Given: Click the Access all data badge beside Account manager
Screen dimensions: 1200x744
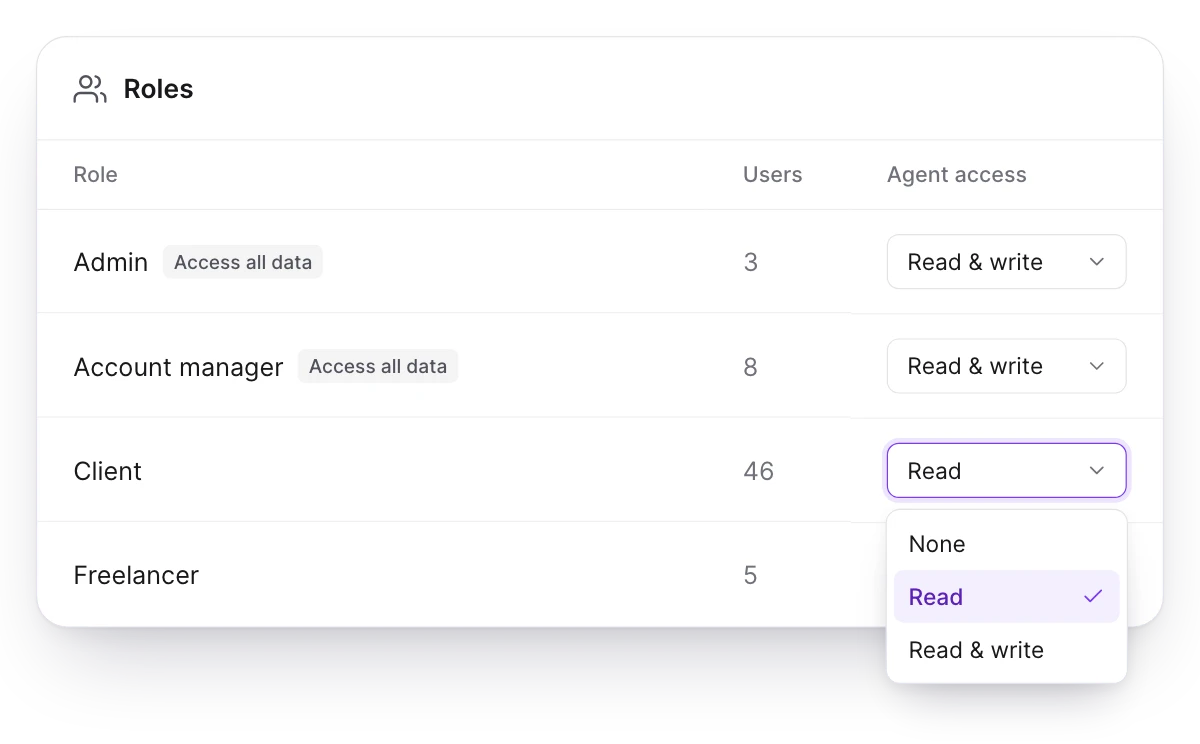Looking at the screenshot, I should pos(378,366).
